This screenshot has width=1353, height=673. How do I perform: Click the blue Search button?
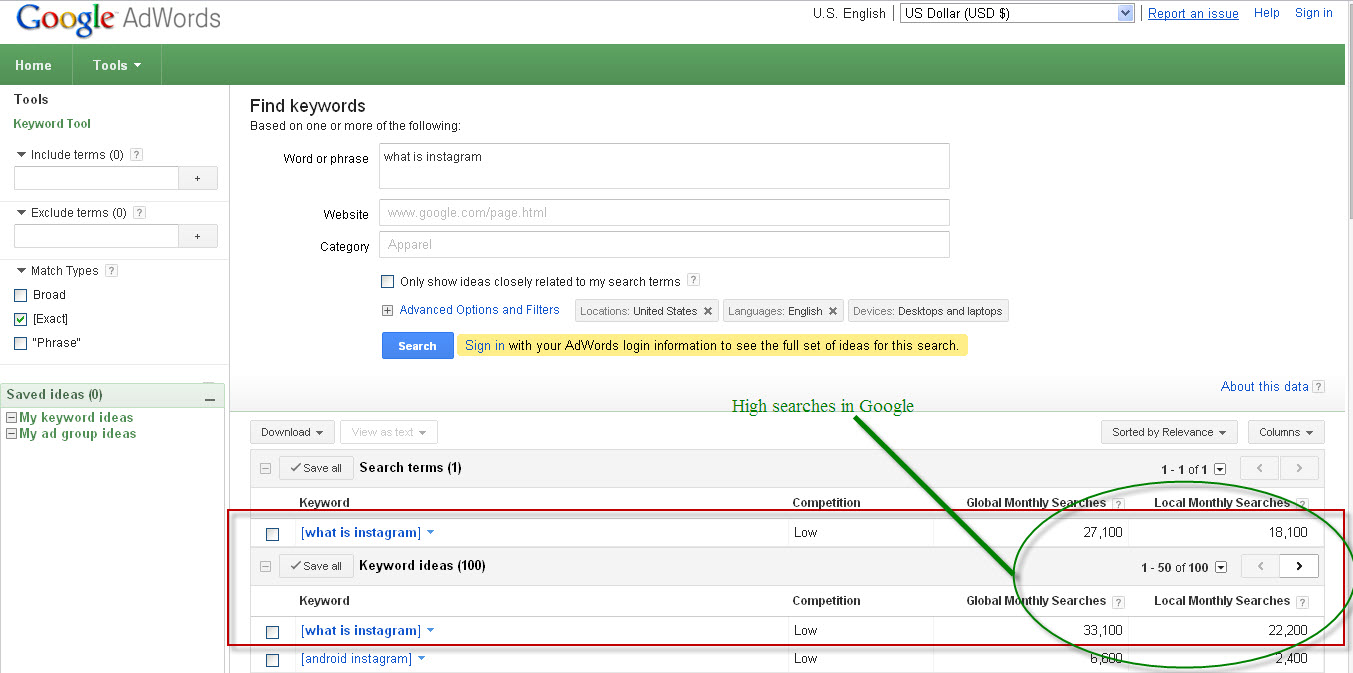(417, 346)
